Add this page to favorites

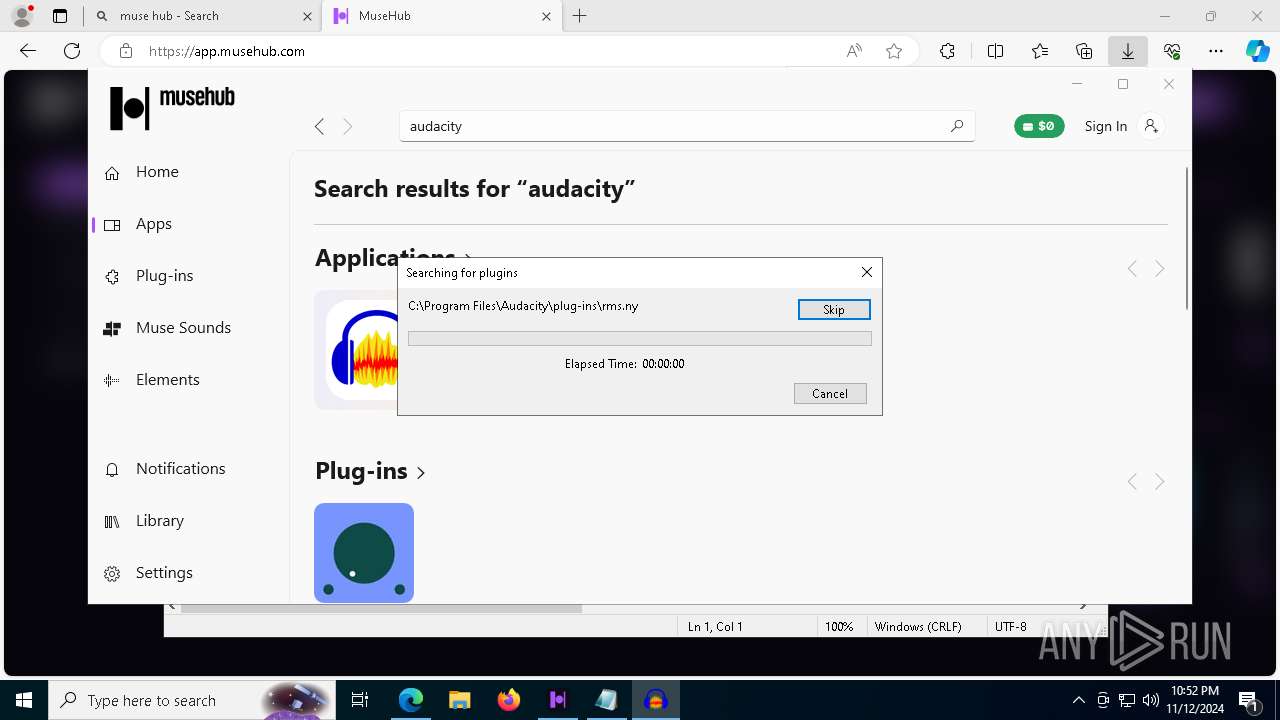pyautogui.click(x=894, y=51)
